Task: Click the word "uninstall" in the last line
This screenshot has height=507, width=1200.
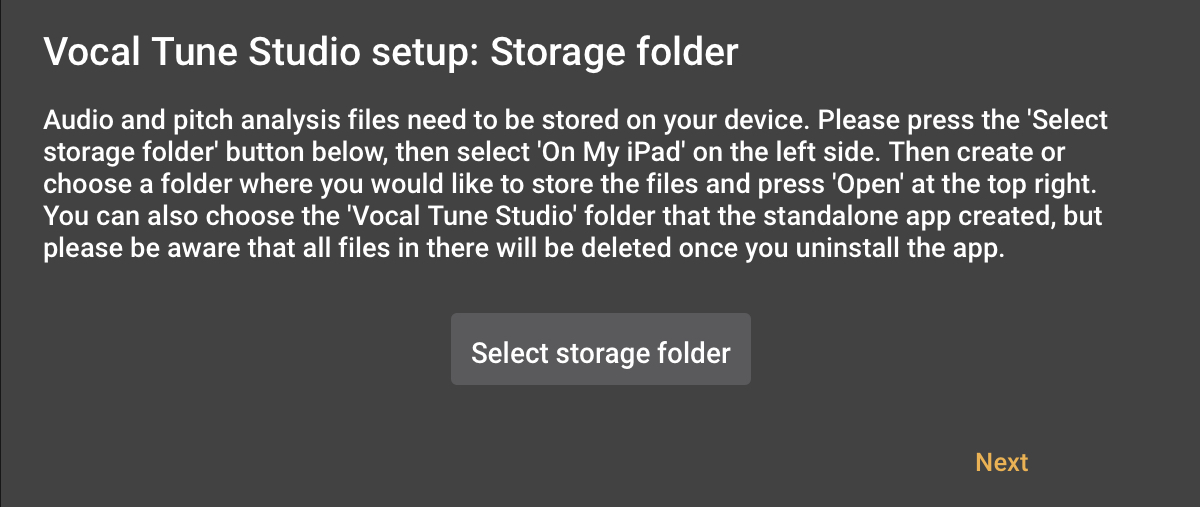Action: (x=853, y=250)
